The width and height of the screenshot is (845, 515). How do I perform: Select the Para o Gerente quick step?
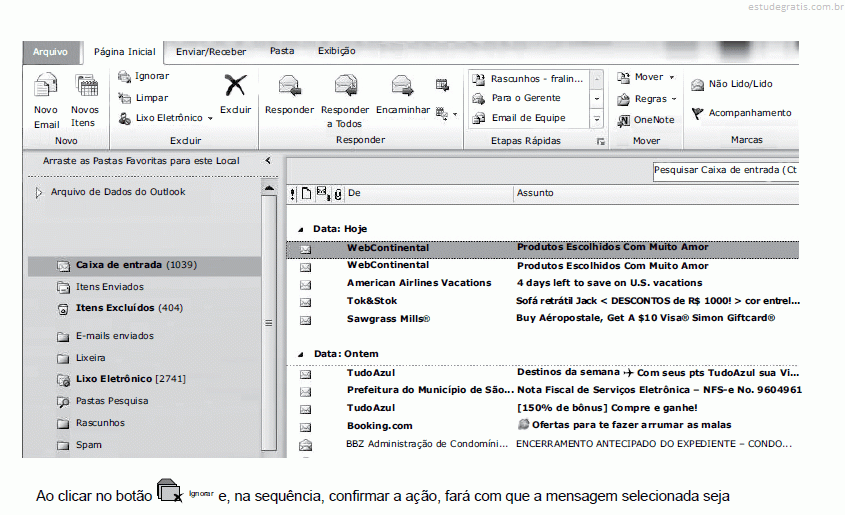[517, 98]
